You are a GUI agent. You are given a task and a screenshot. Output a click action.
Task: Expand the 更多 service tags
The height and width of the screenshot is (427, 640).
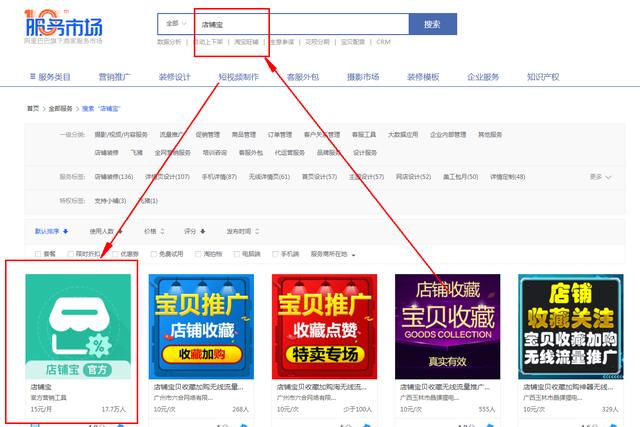(600, 177)
